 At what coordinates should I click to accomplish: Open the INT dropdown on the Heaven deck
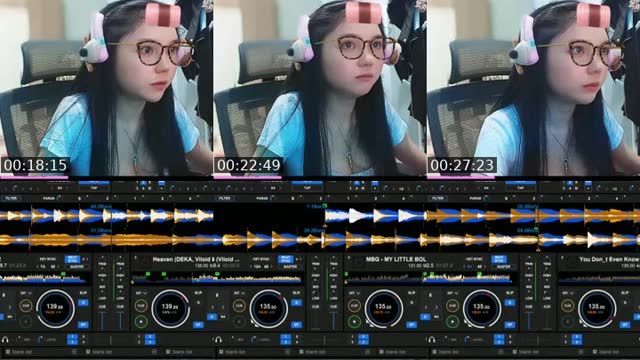[141, 293]
